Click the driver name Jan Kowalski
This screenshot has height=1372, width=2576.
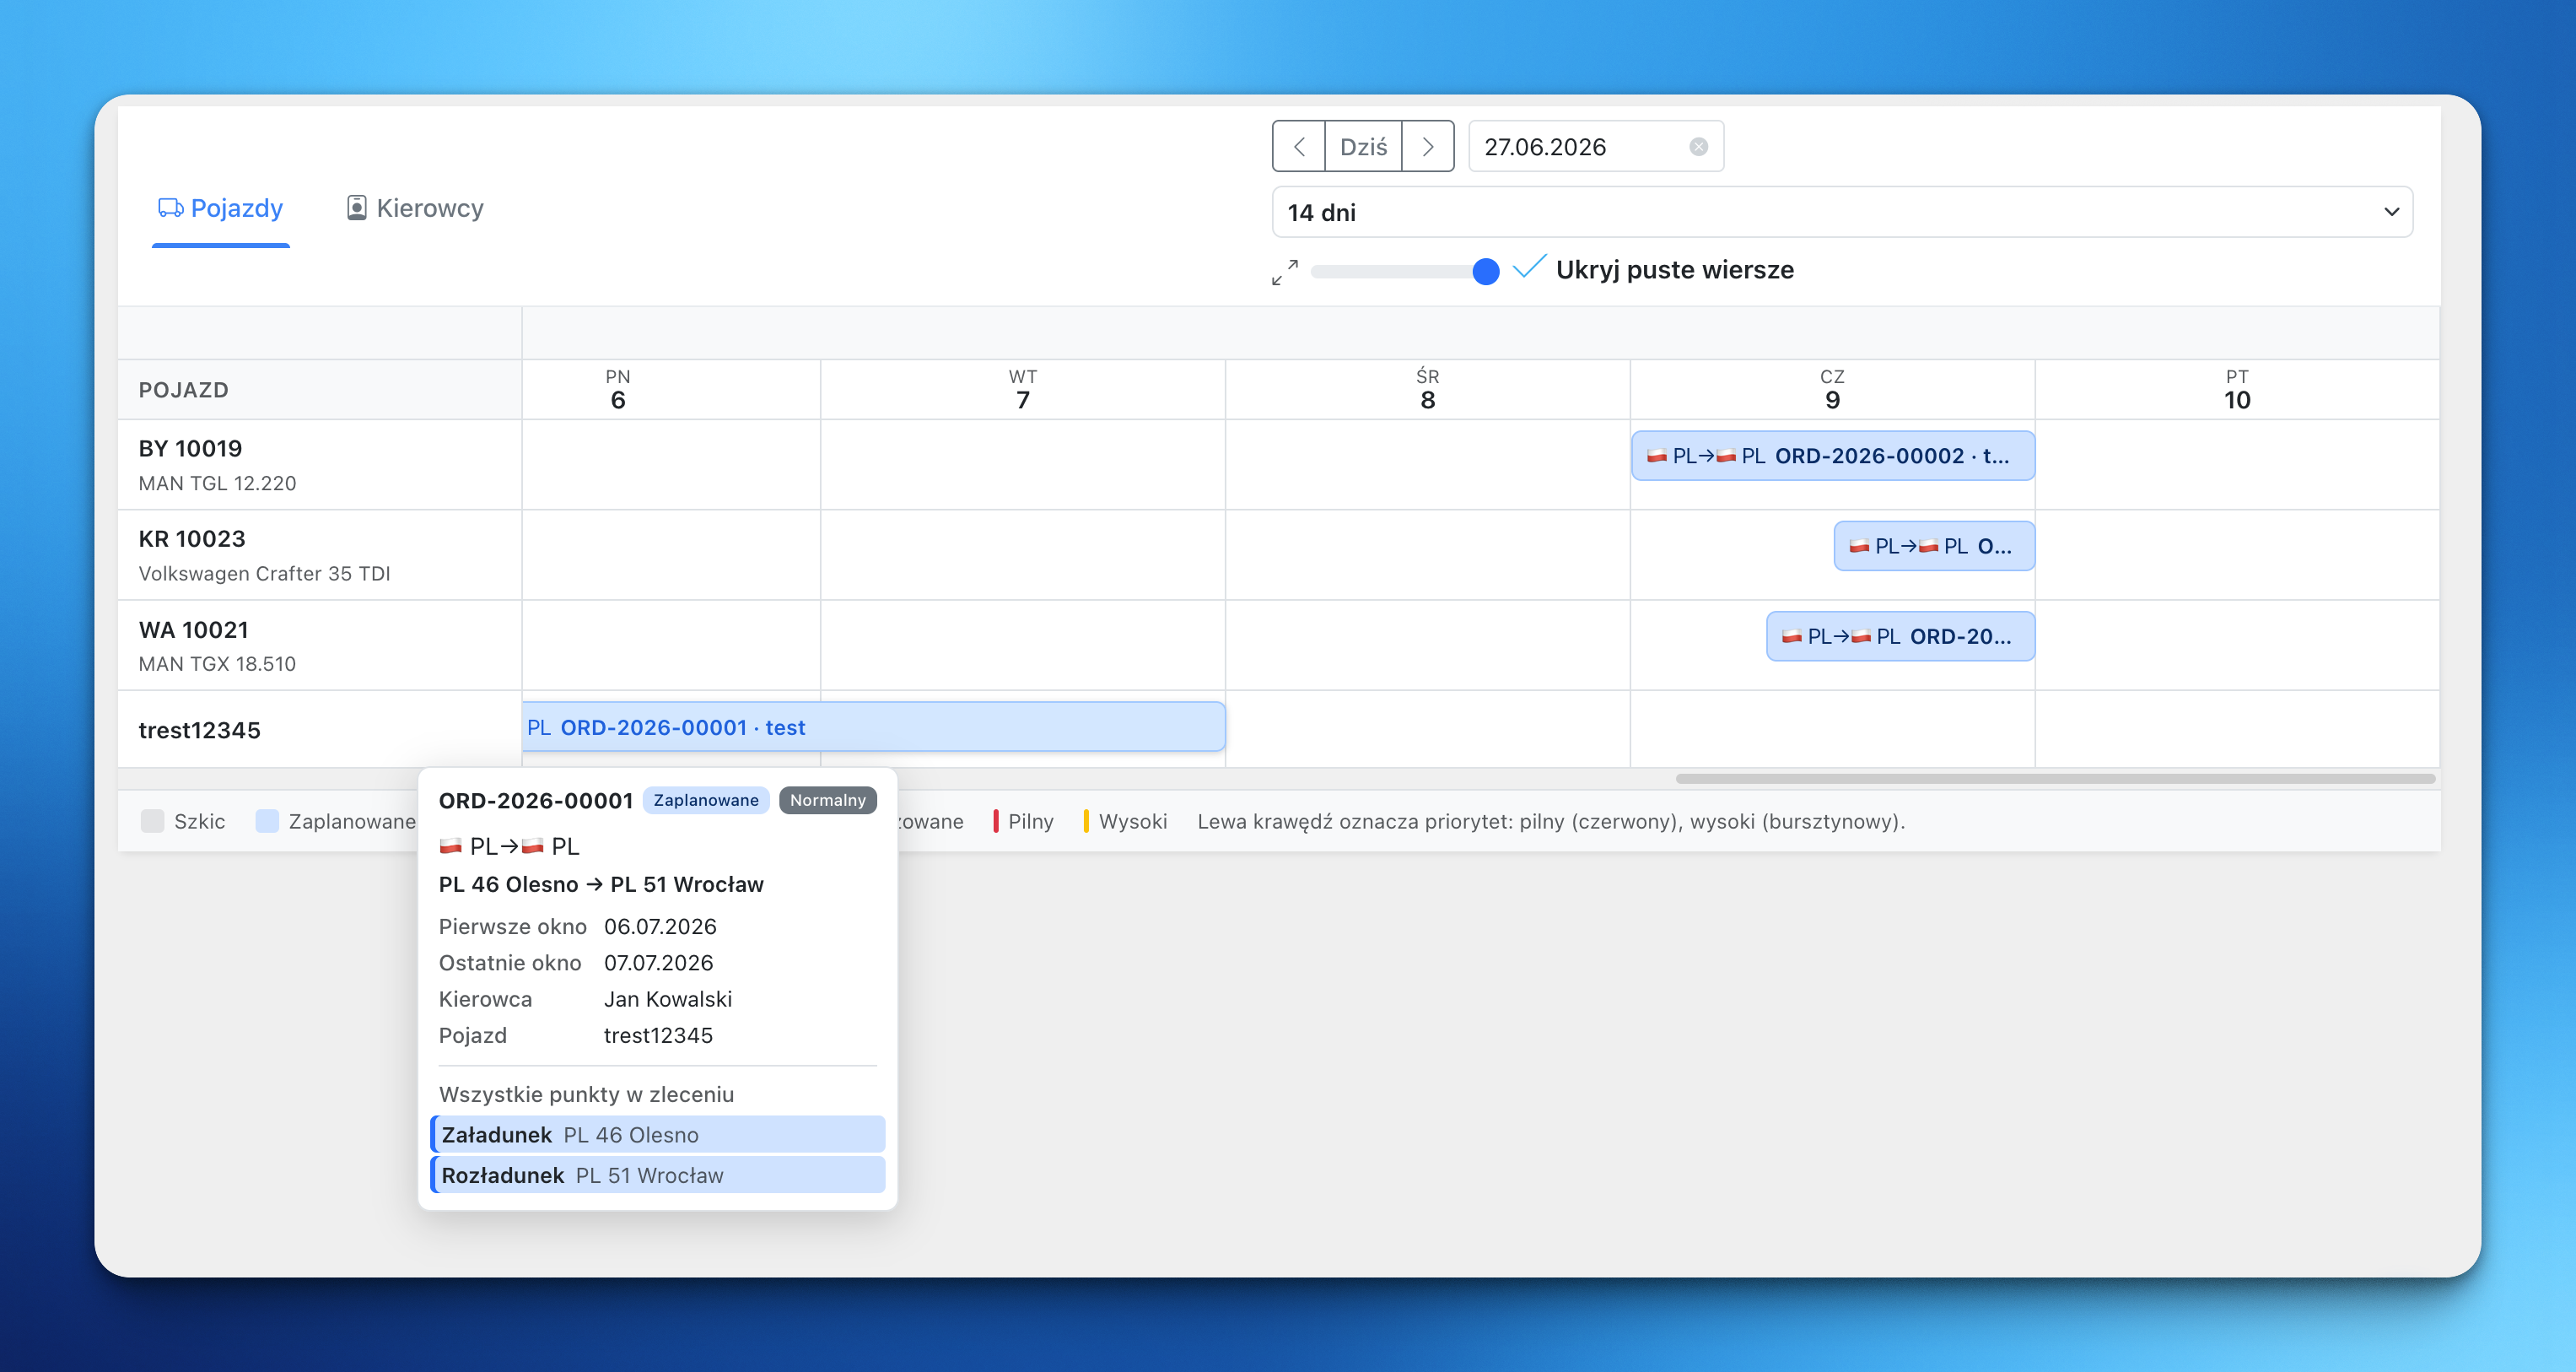pos(668,999)
